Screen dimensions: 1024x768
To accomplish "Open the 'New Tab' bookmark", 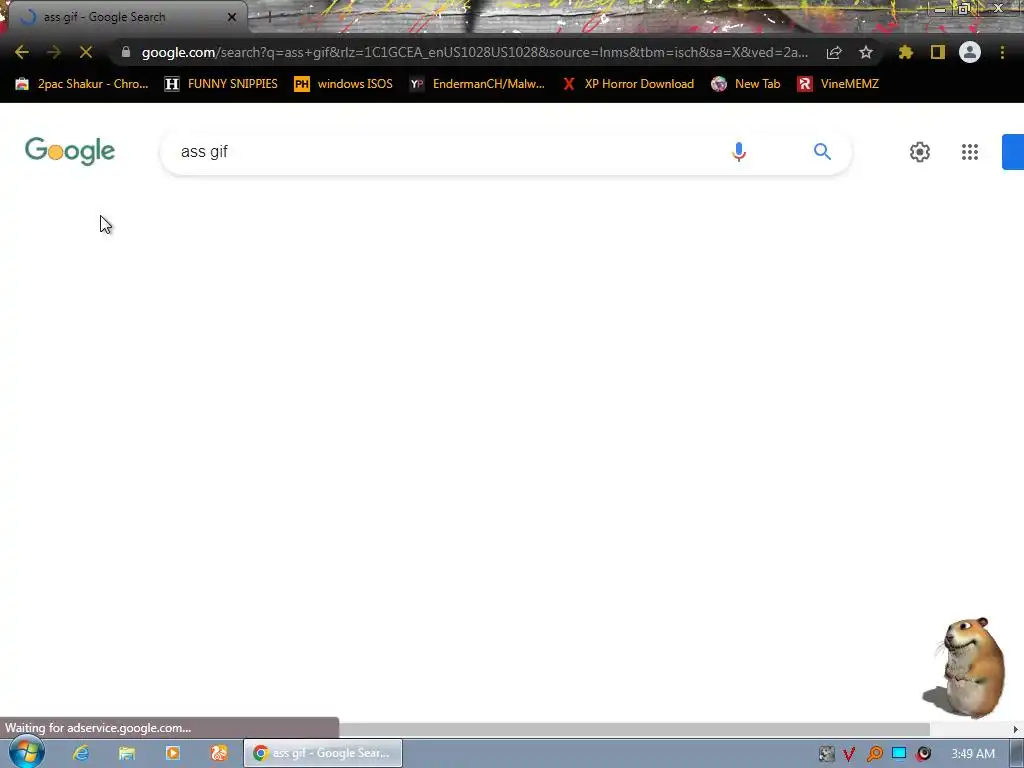I will (746, 84).
